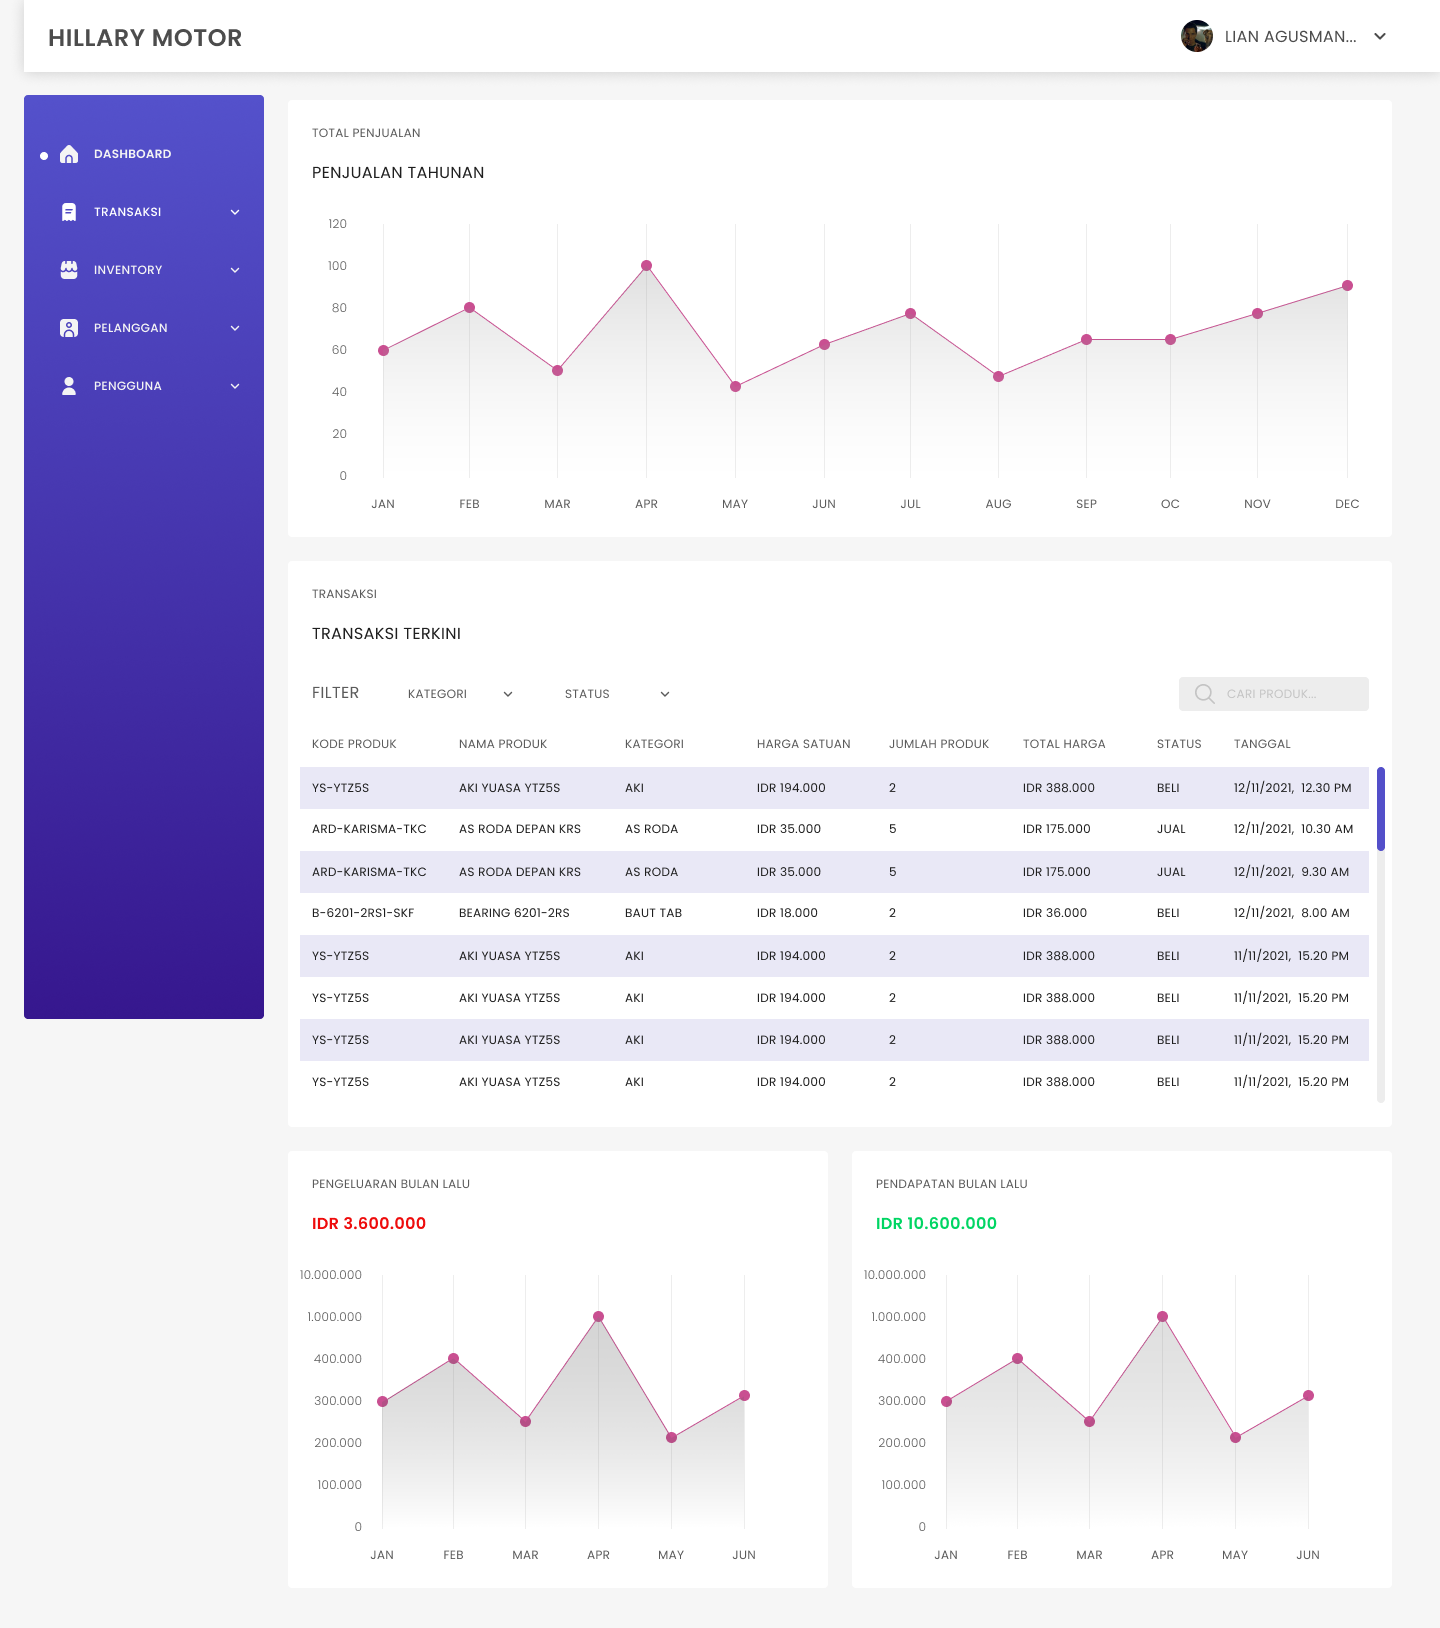The width and height of the screenshot is (1440, 1628).
Task: Click the Inventory store icon
Action: pos(69,270)
